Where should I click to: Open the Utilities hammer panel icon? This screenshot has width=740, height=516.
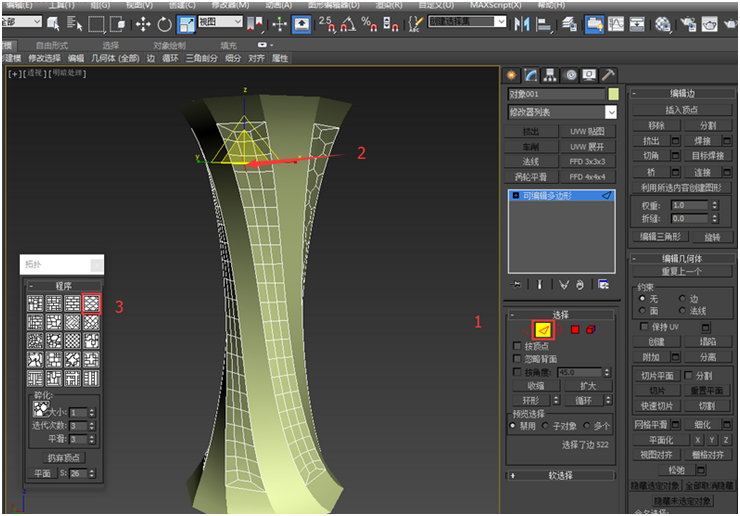pos(607,75)
